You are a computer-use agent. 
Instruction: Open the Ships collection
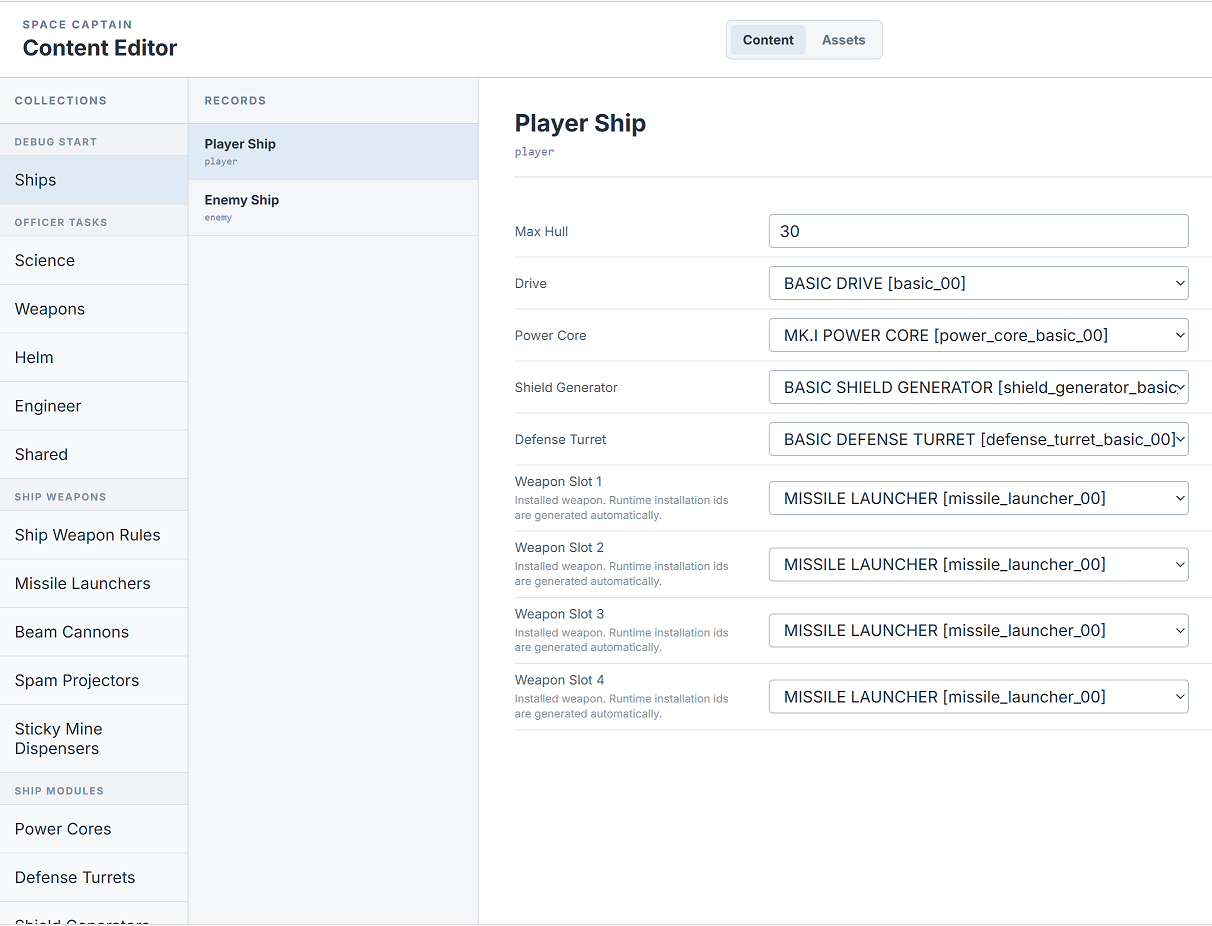(94, 180)
